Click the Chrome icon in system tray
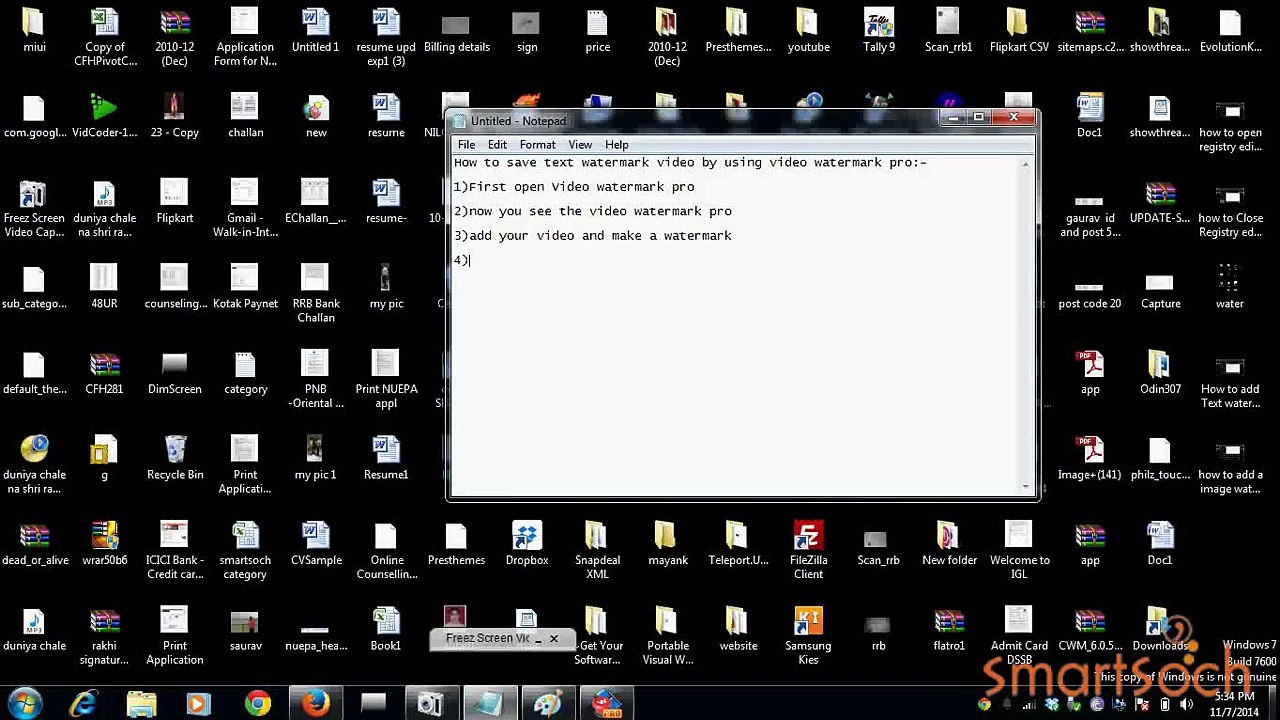This screenshot has width=1280, height=720. (985, 704)
